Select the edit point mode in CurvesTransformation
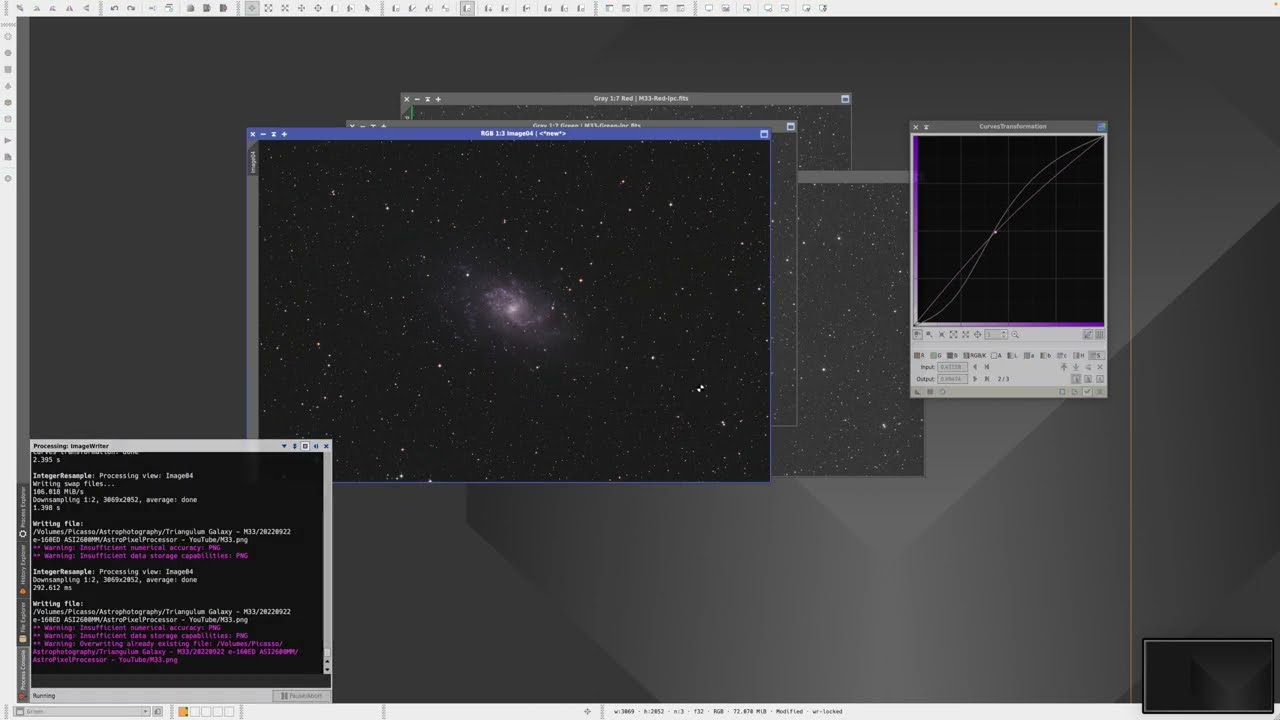The image size is (1280, 720). point(917,334)
